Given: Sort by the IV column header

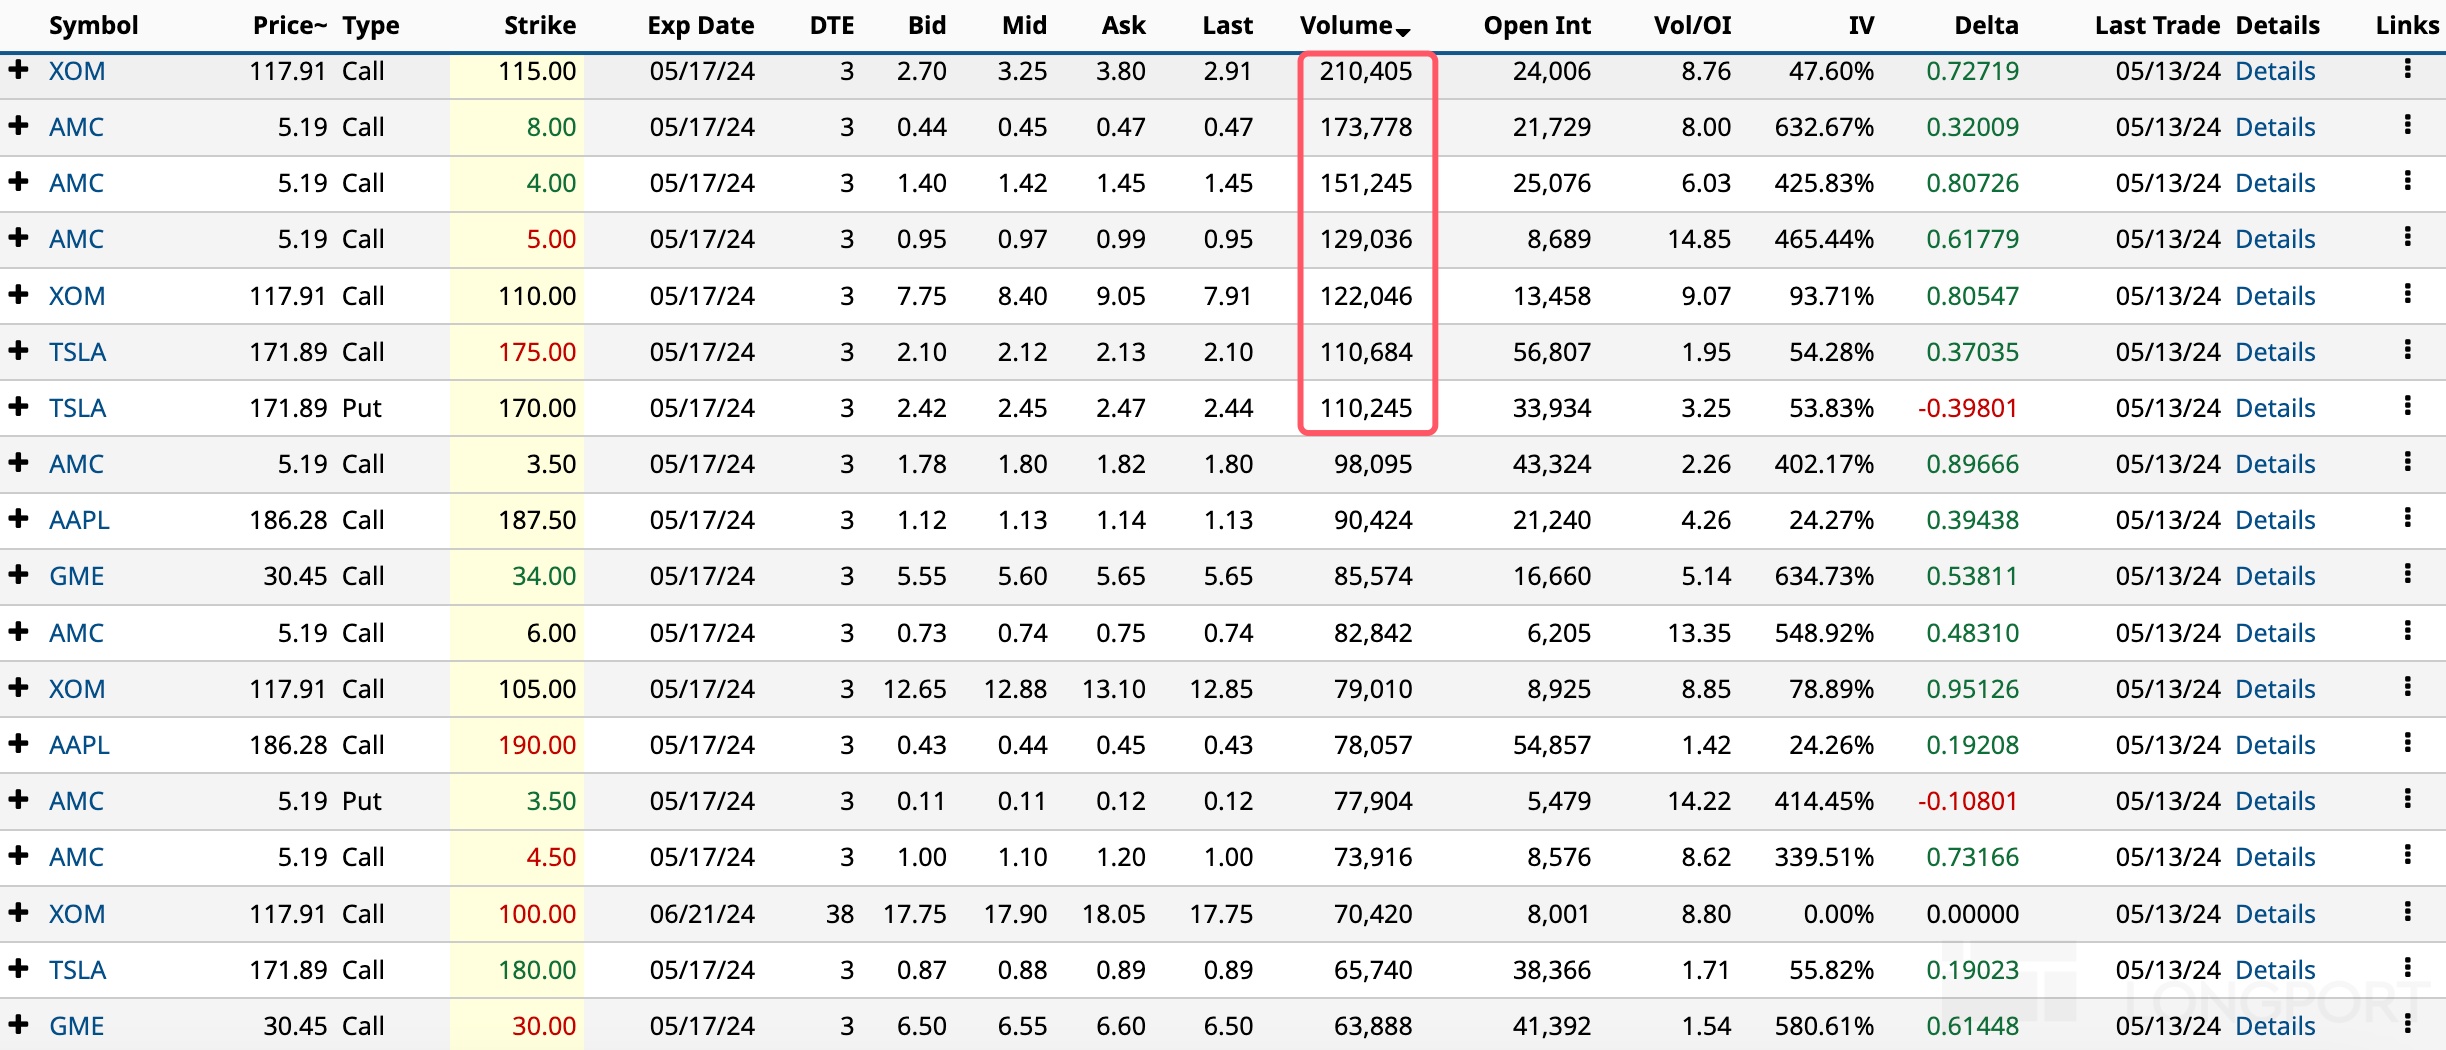Looking at the screenshot, I should click(x=1860, y=26).
